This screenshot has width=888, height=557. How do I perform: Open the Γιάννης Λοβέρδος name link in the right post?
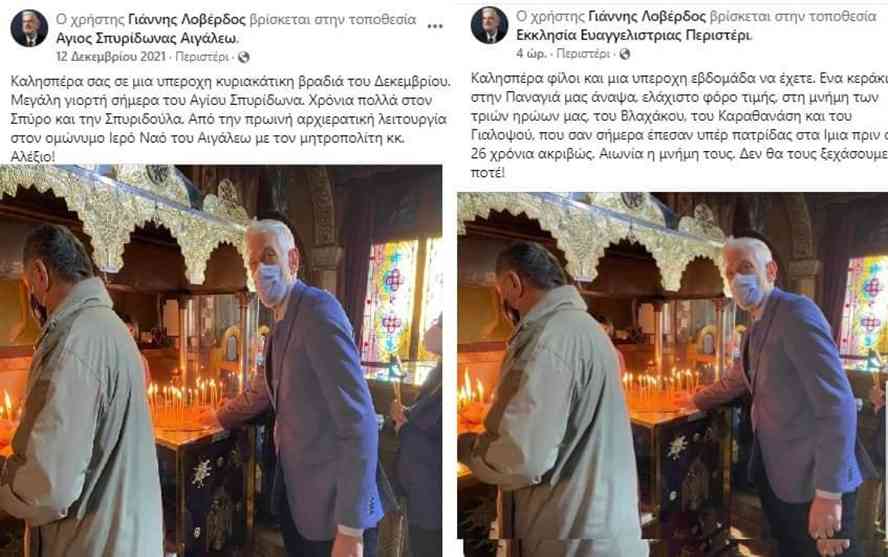pyautogui.click(x=647, y=16)
